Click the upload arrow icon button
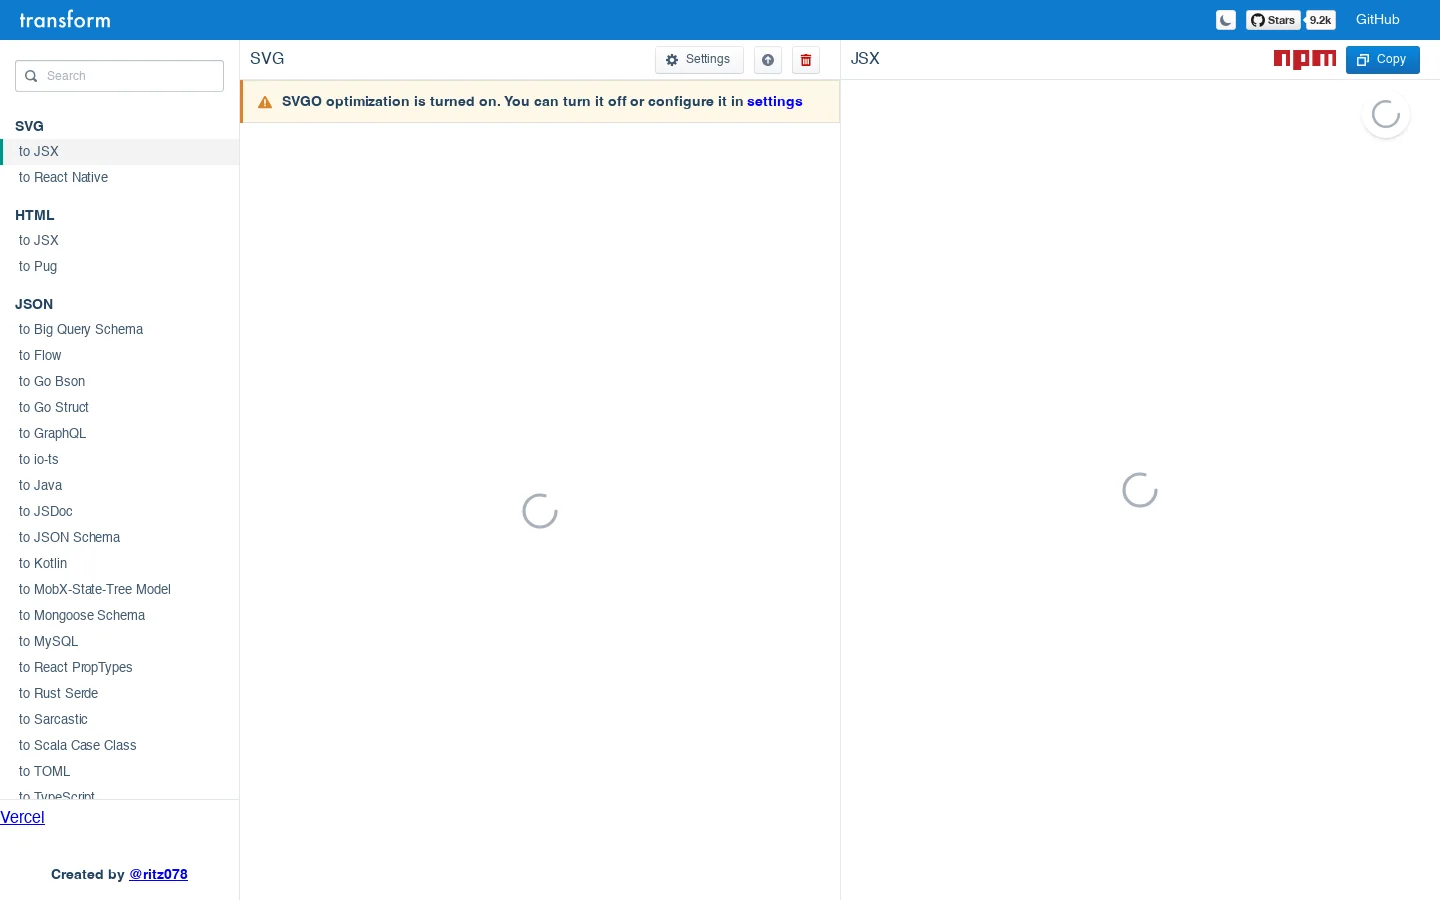The image size is (1440, 900). click(768, 60)
